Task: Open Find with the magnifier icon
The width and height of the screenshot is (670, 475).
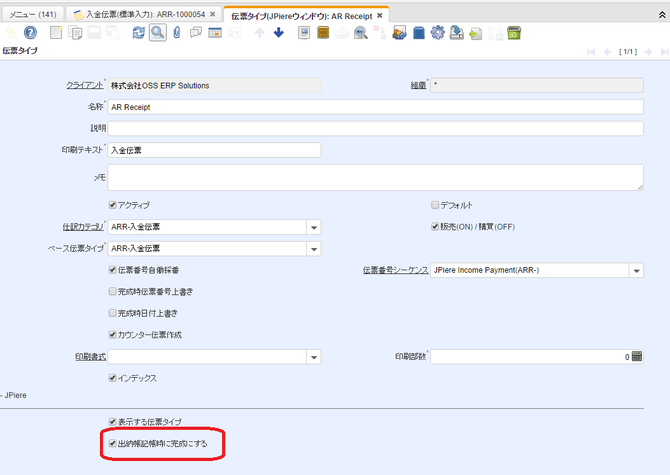Action: [158, 32]
